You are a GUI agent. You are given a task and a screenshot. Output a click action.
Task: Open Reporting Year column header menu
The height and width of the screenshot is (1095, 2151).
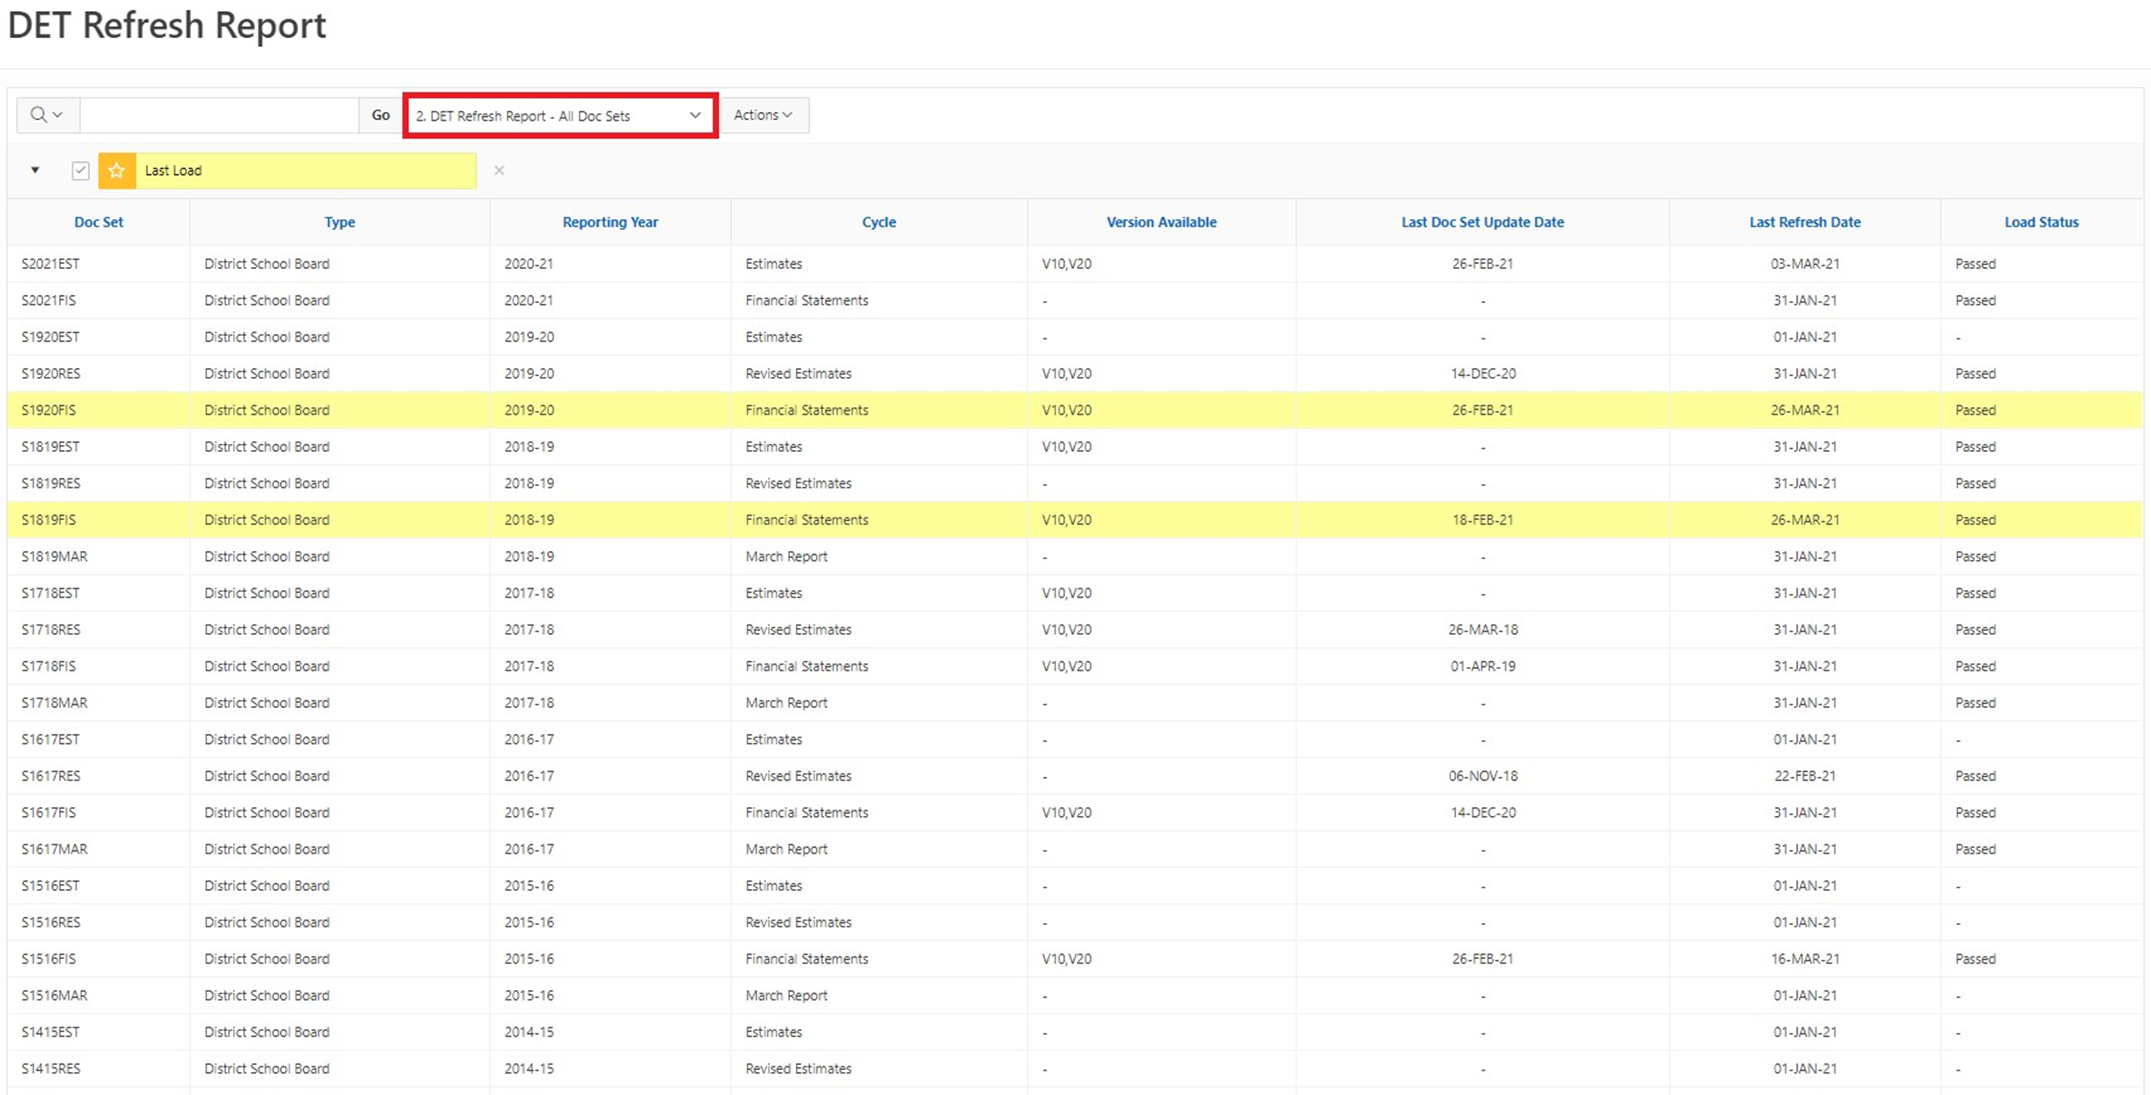[609, 222]
